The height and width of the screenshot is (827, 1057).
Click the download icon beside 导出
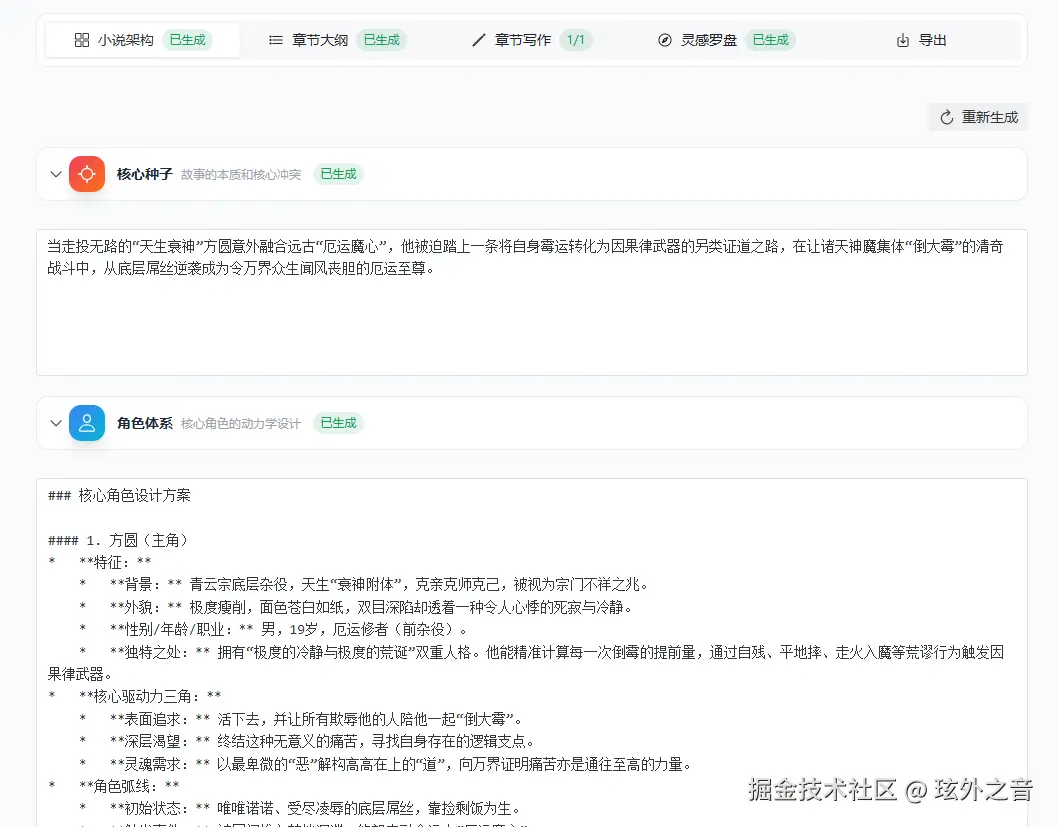coord(901,40)
